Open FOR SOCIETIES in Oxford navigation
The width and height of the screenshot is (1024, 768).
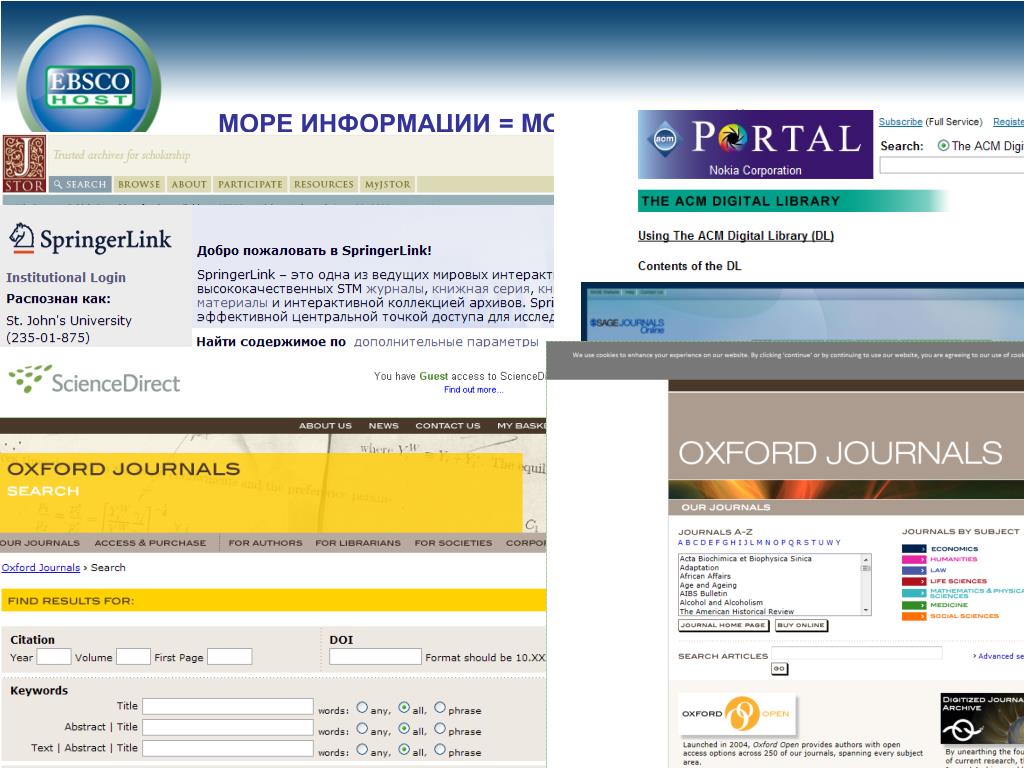453,543
